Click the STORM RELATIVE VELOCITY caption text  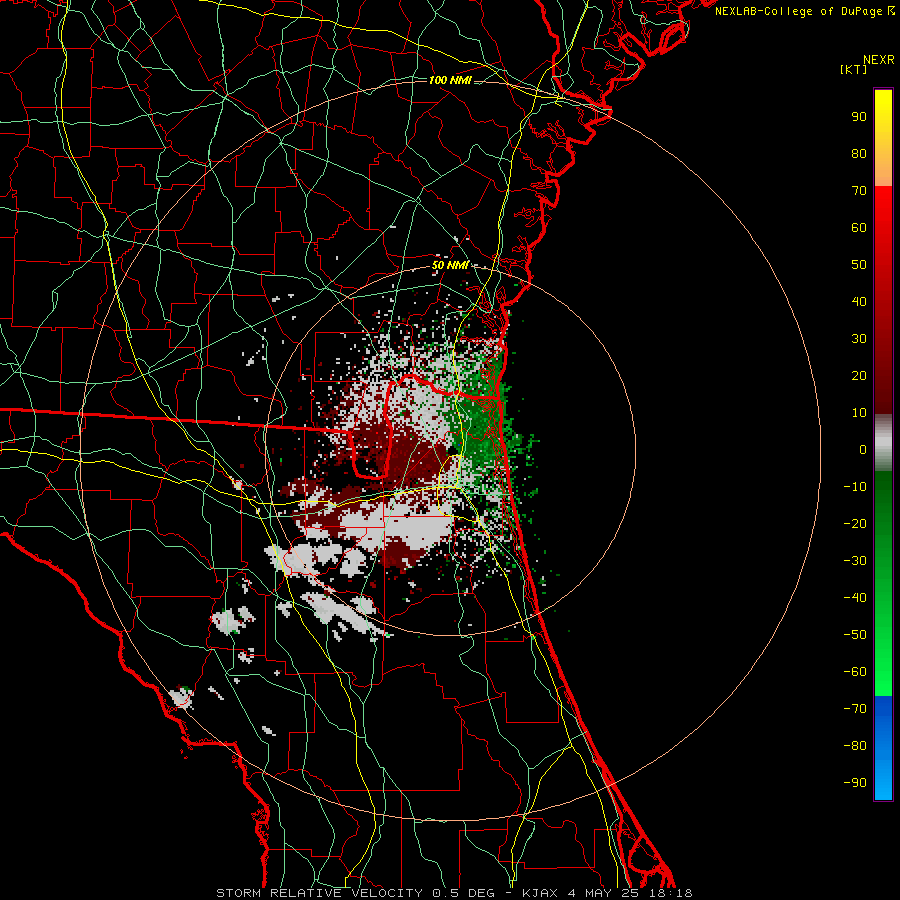(319, 893)
